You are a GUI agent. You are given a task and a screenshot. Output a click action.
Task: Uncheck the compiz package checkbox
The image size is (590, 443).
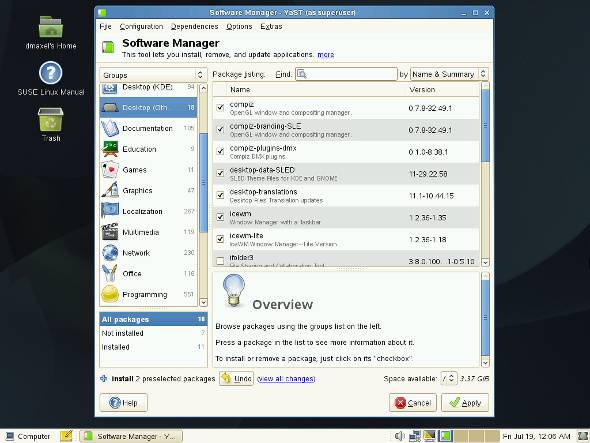pos(220,108)
